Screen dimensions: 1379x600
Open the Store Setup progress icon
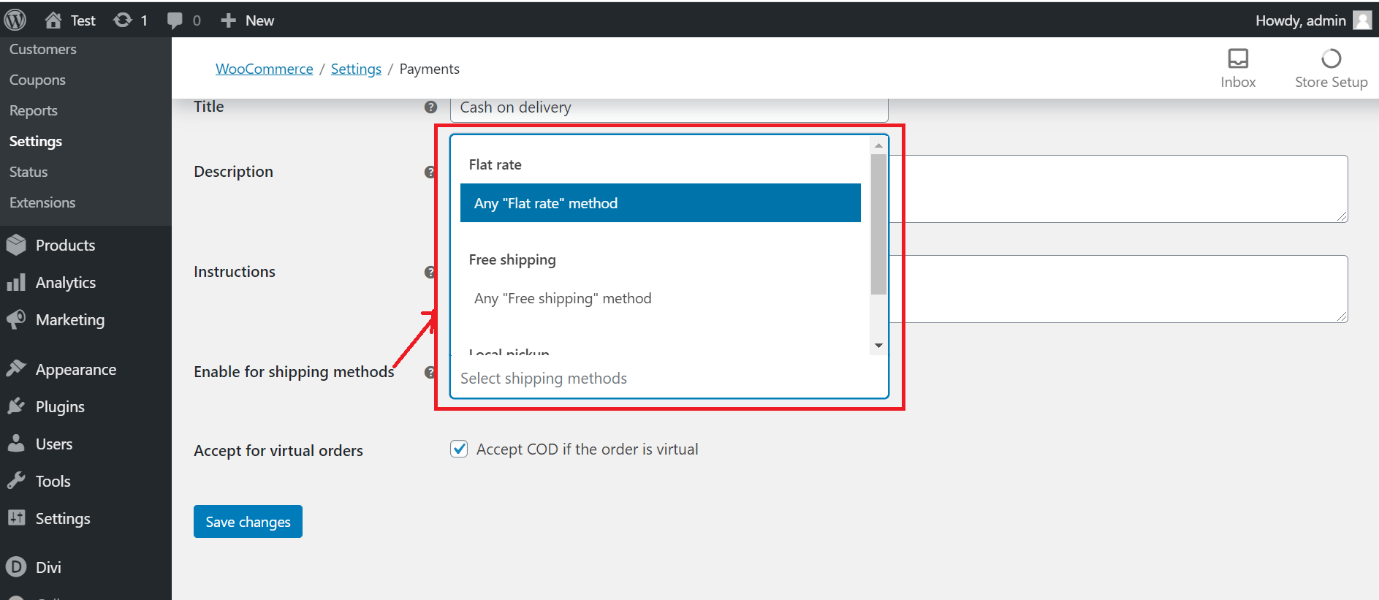coord(1331,58)
